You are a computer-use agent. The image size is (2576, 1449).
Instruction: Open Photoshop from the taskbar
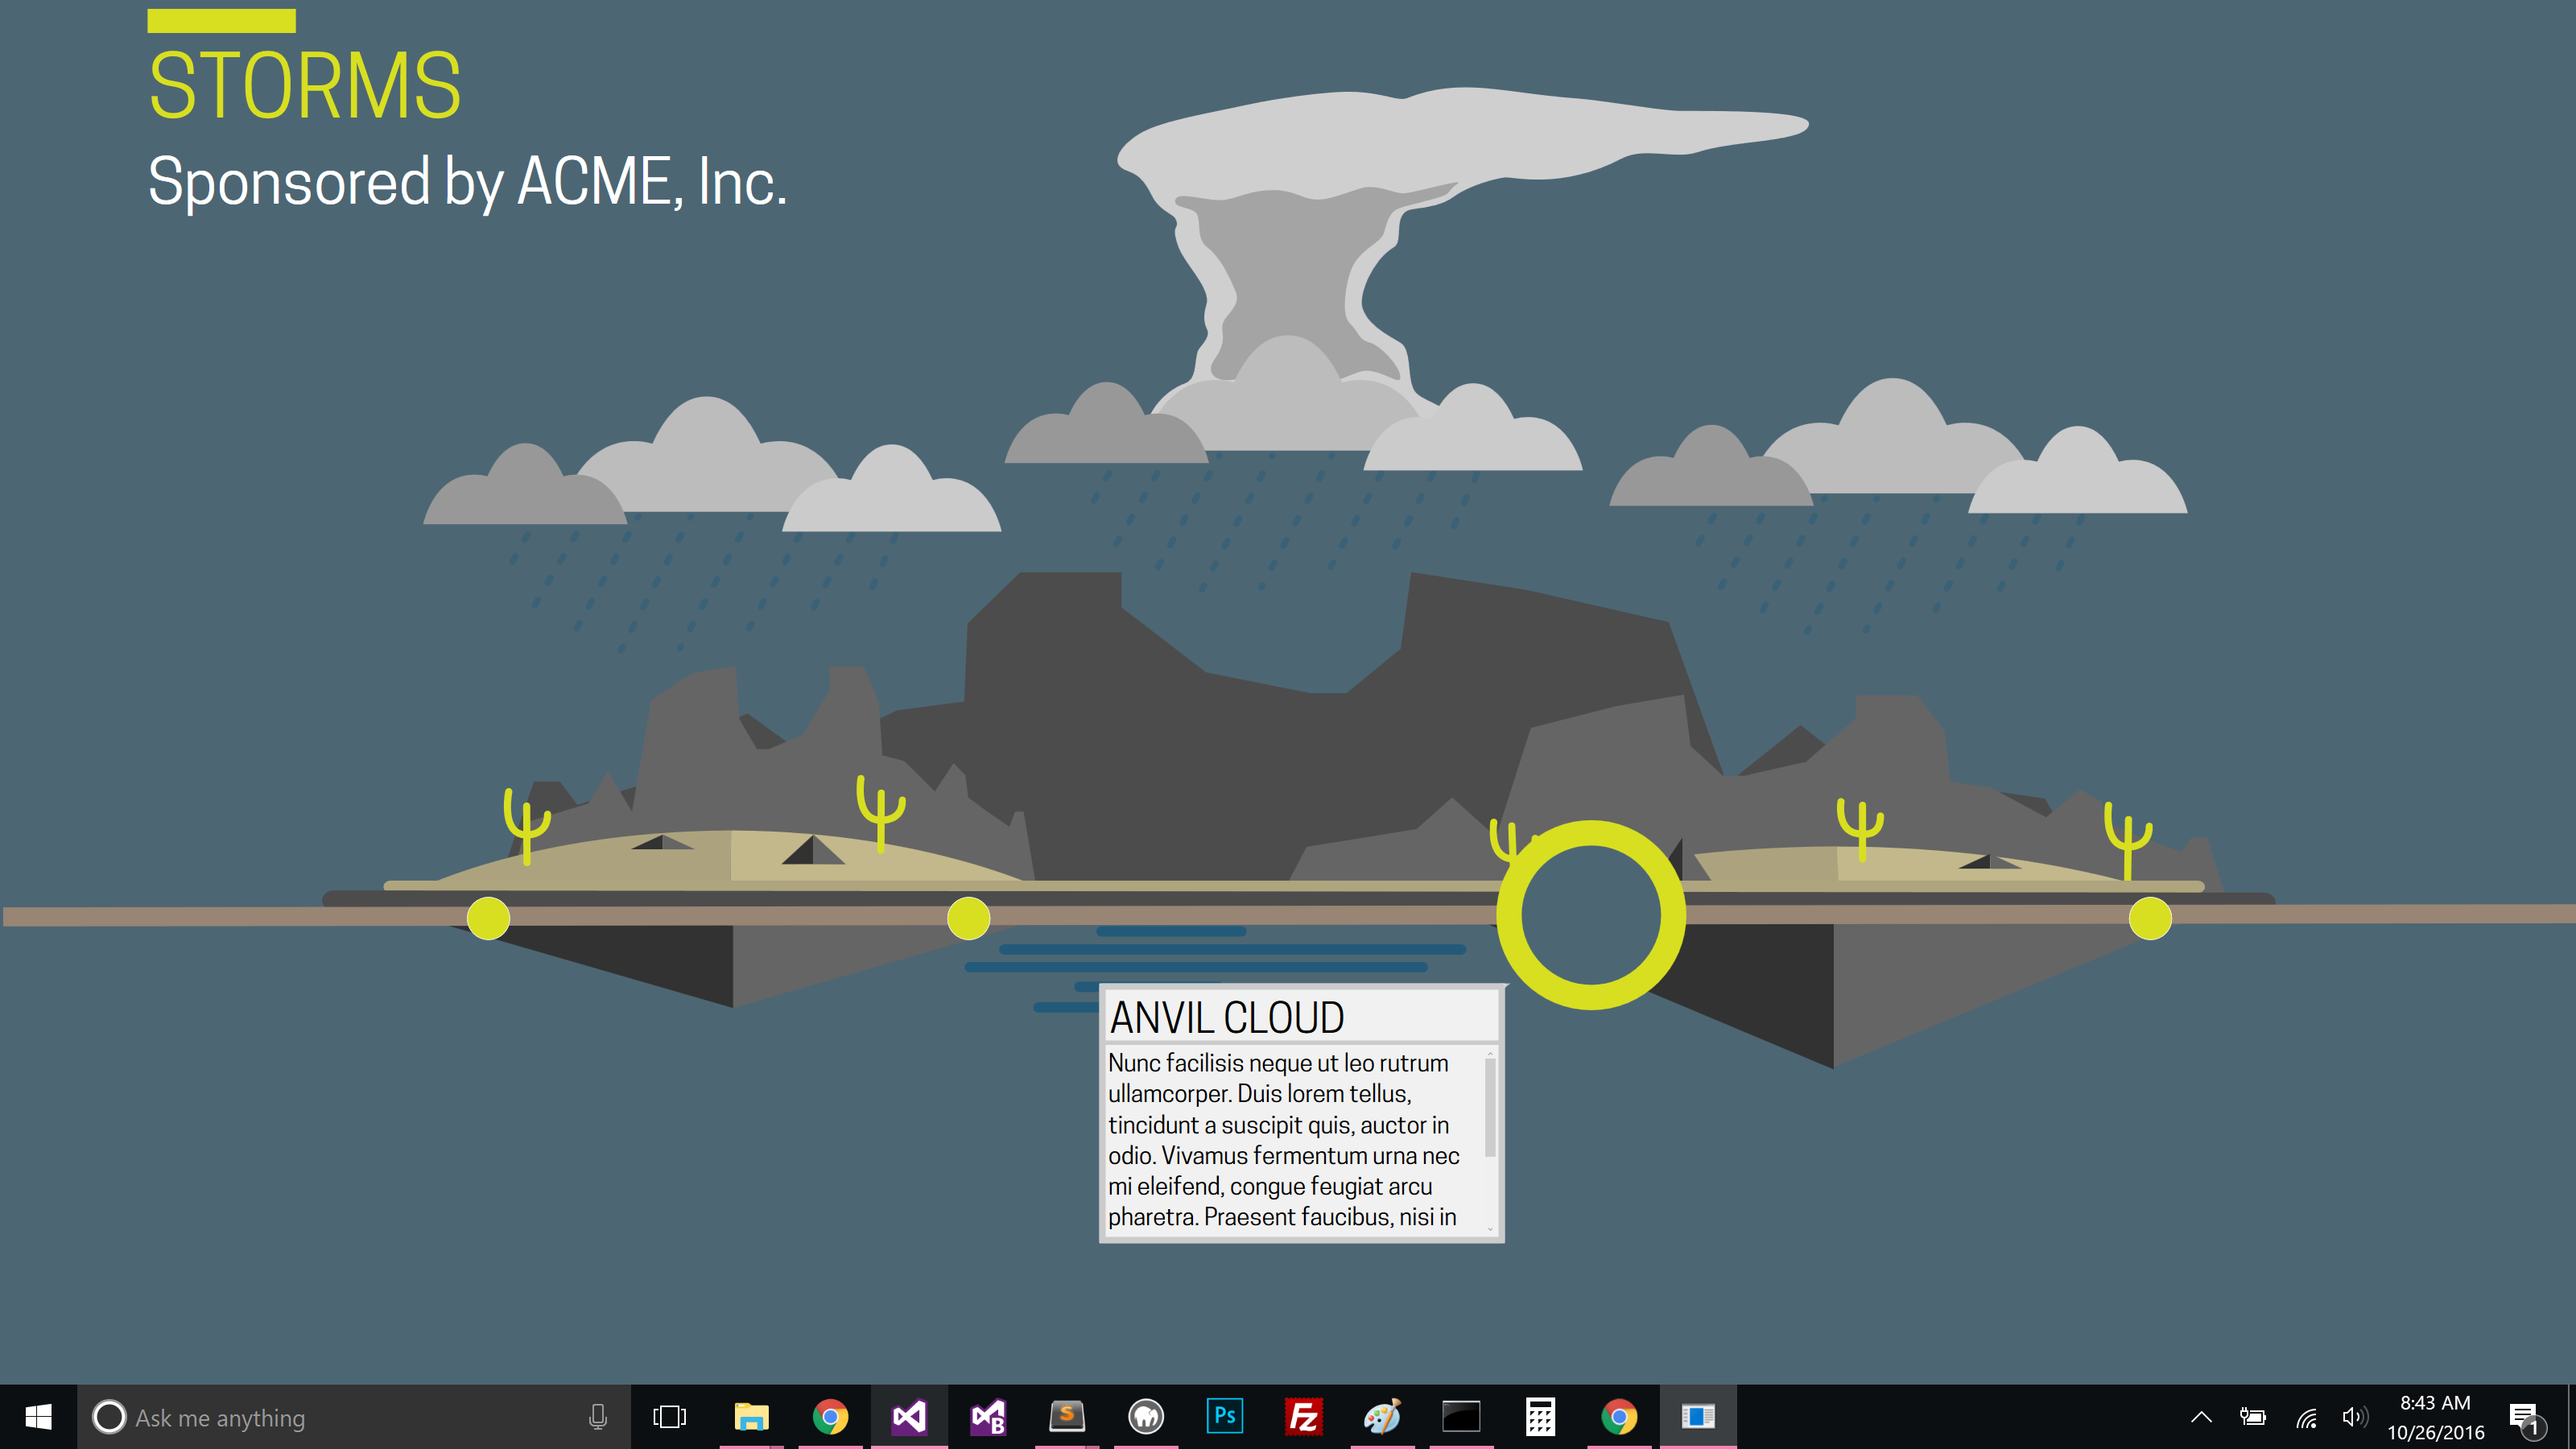click(x=1224, y=1416)
